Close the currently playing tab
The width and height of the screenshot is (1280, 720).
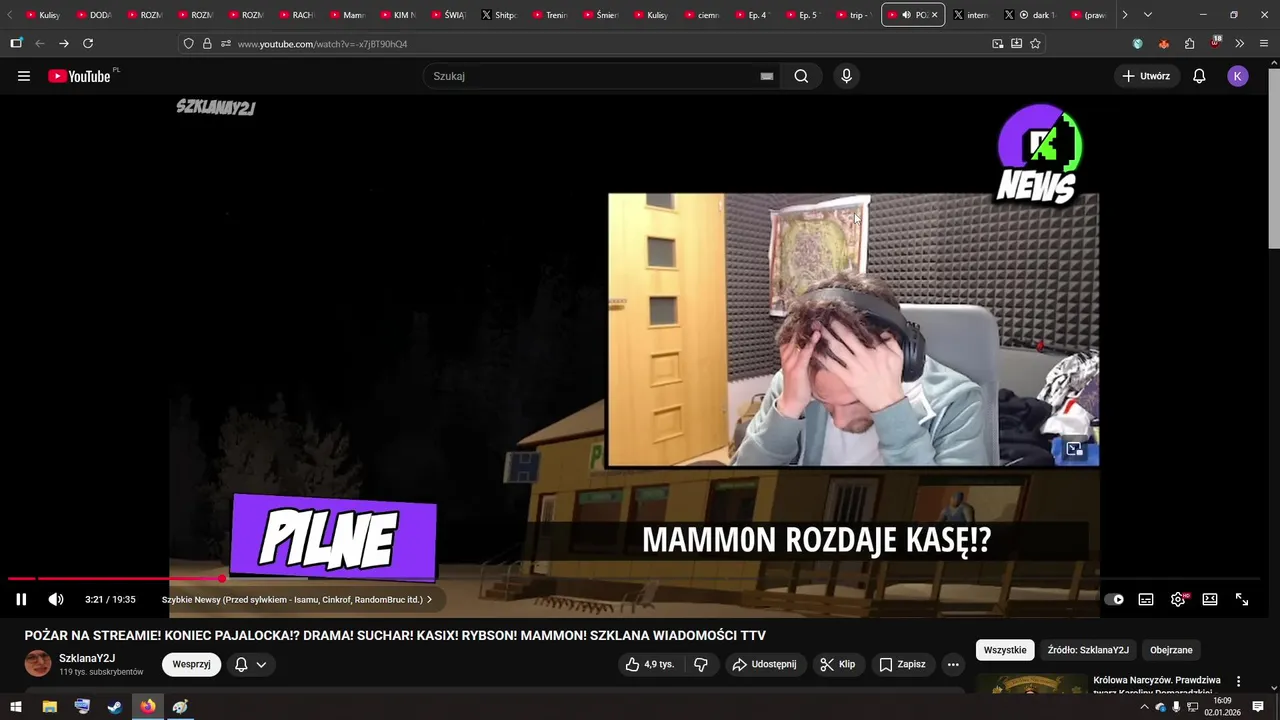click(935, 15)
